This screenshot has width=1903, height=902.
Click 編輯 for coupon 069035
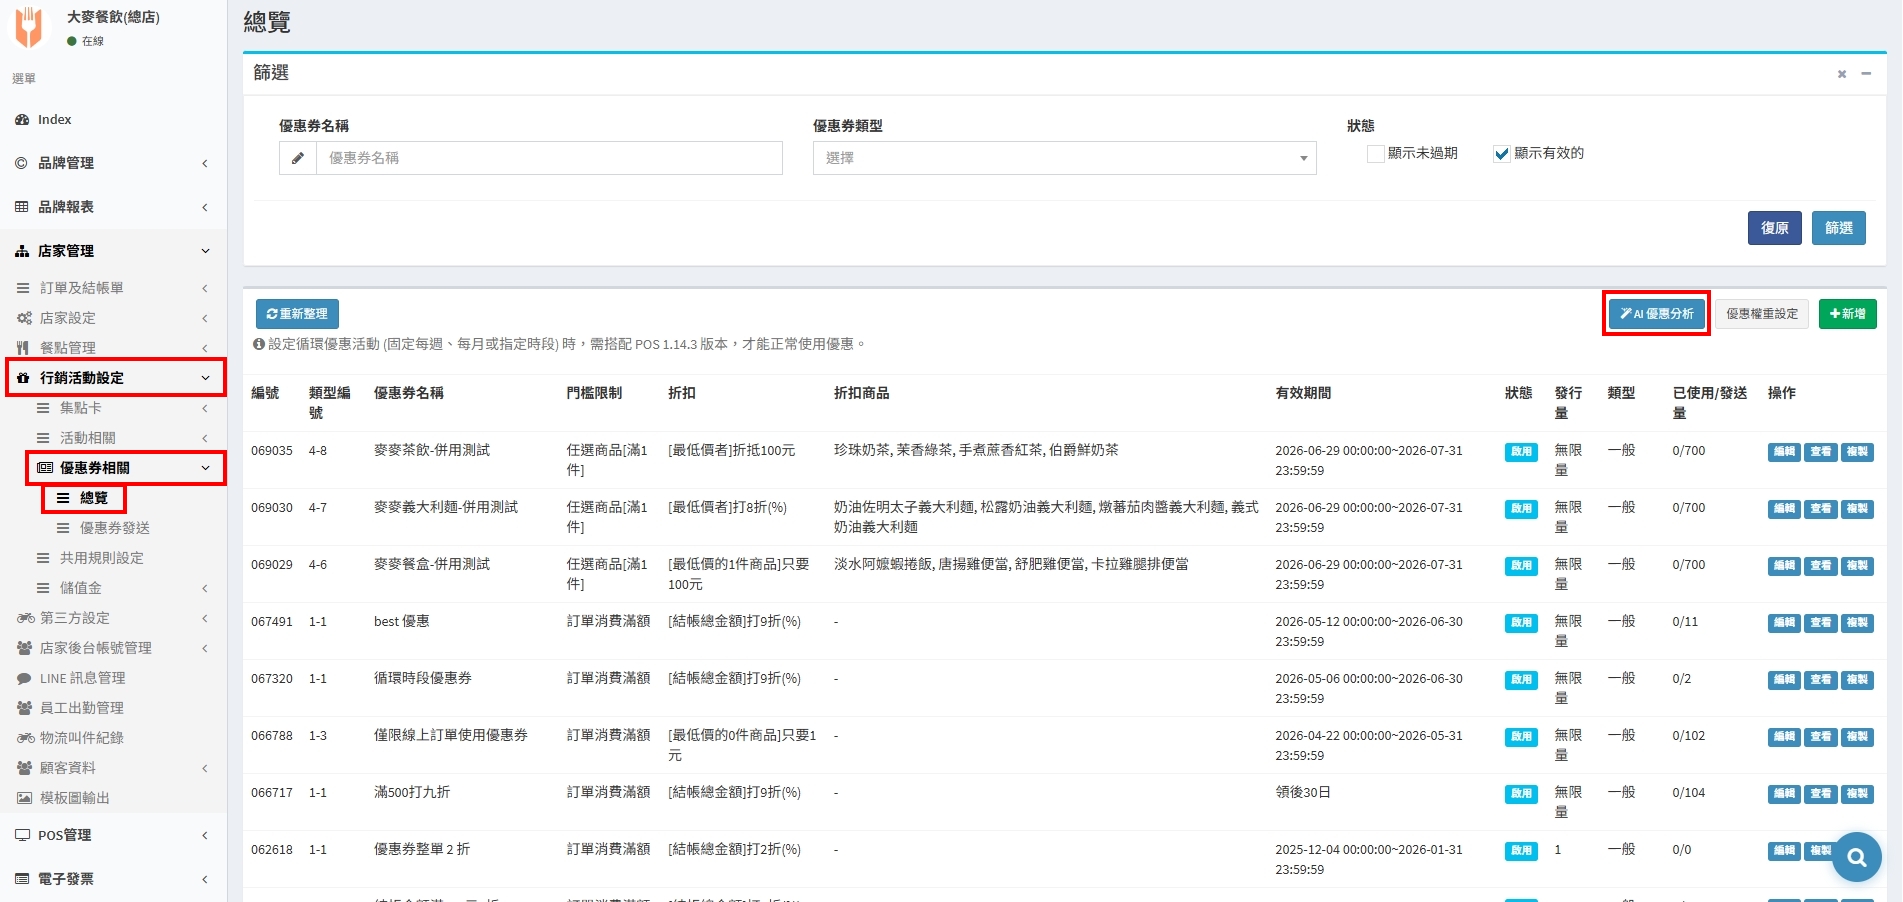pyautogui.click(x=1784, y=452)
